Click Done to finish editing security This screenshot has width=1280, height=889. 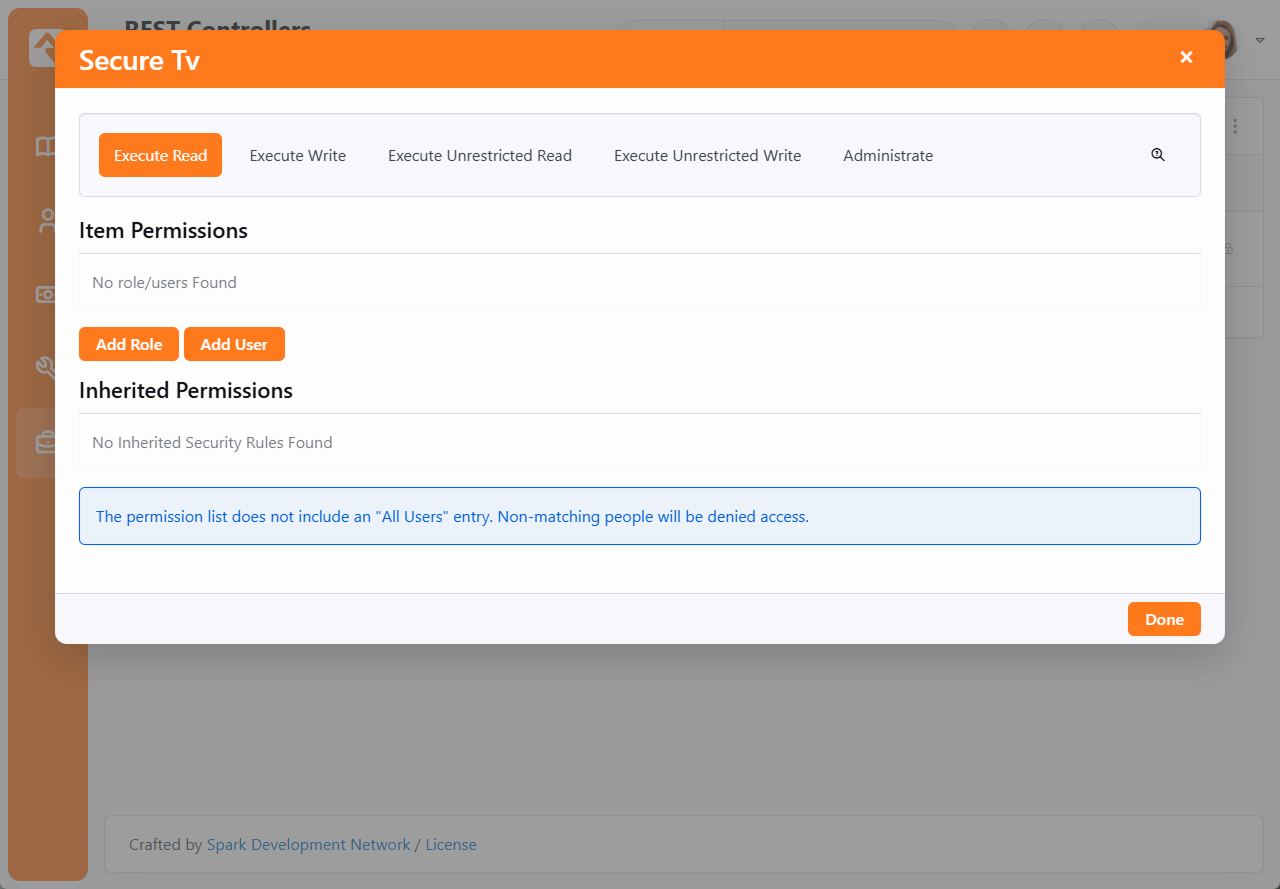[x=1164, y=619]
